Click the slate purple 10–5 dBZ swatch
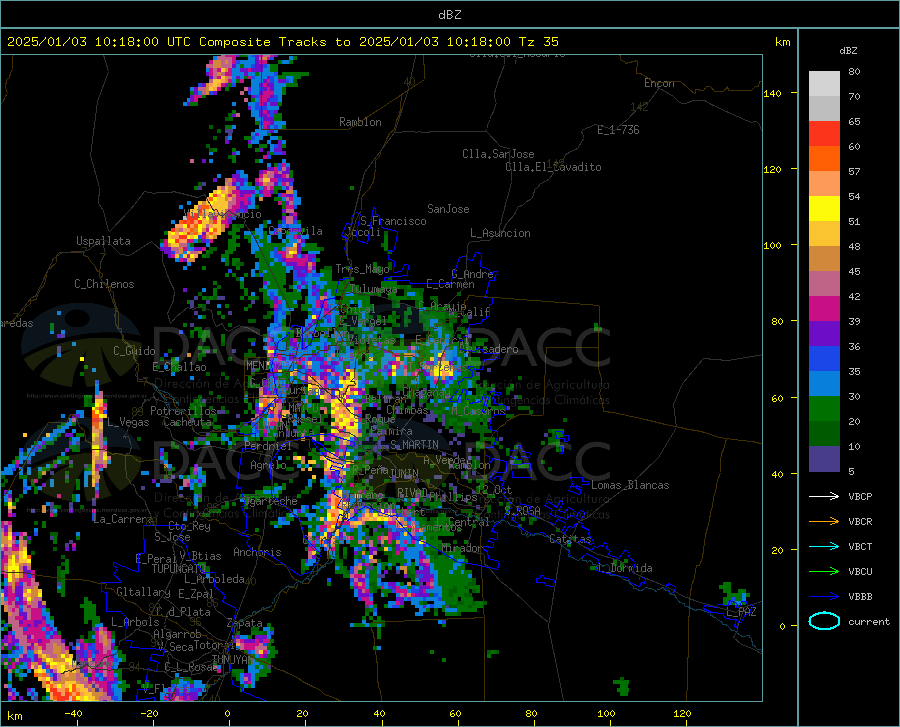 click(x=824, y=459)
